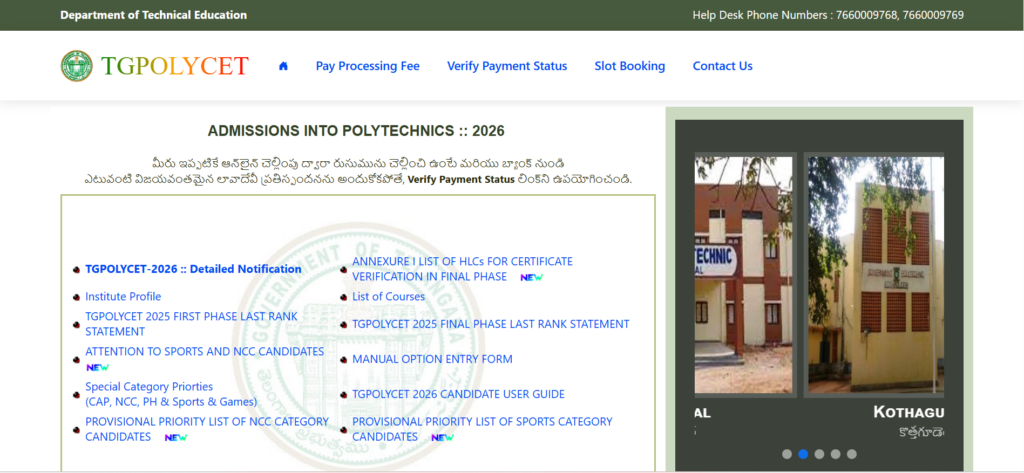Open Annexure I List of HLCs link
1024x473 pixels.
(x=462, y=269)
